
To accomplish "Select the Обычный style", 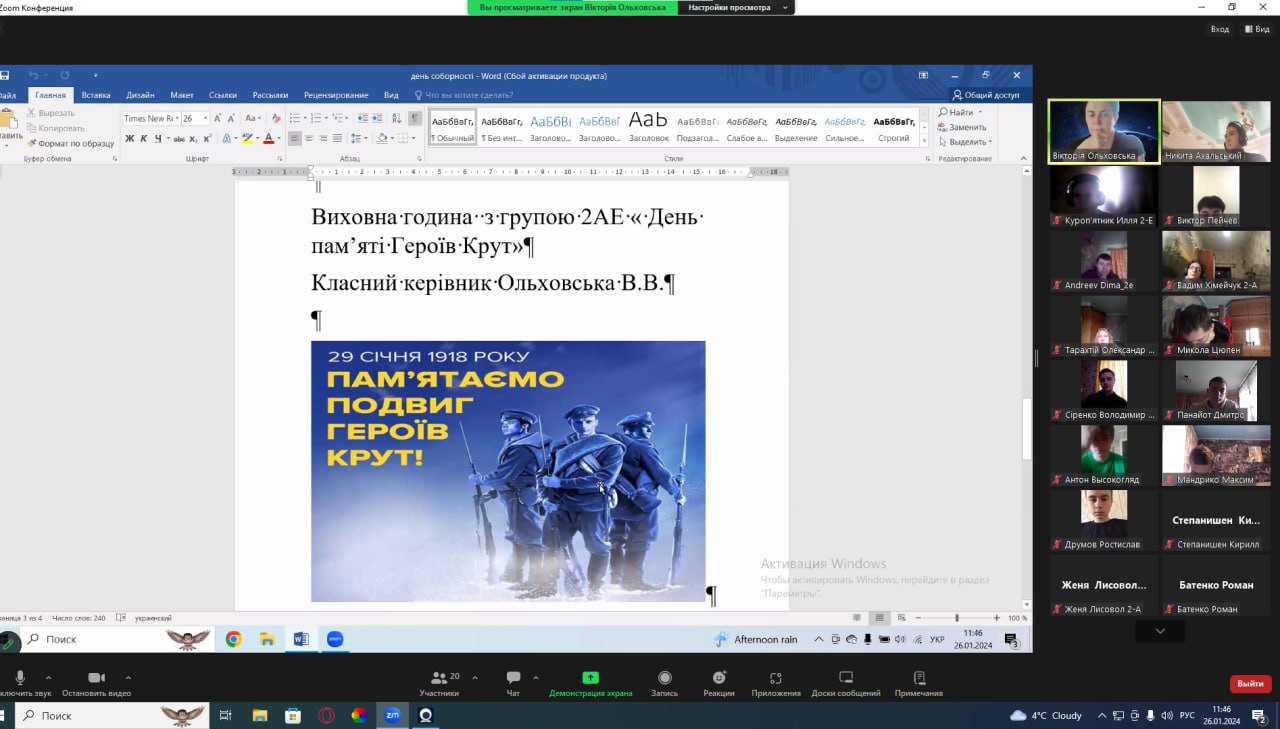I will (x=453, y=127).
